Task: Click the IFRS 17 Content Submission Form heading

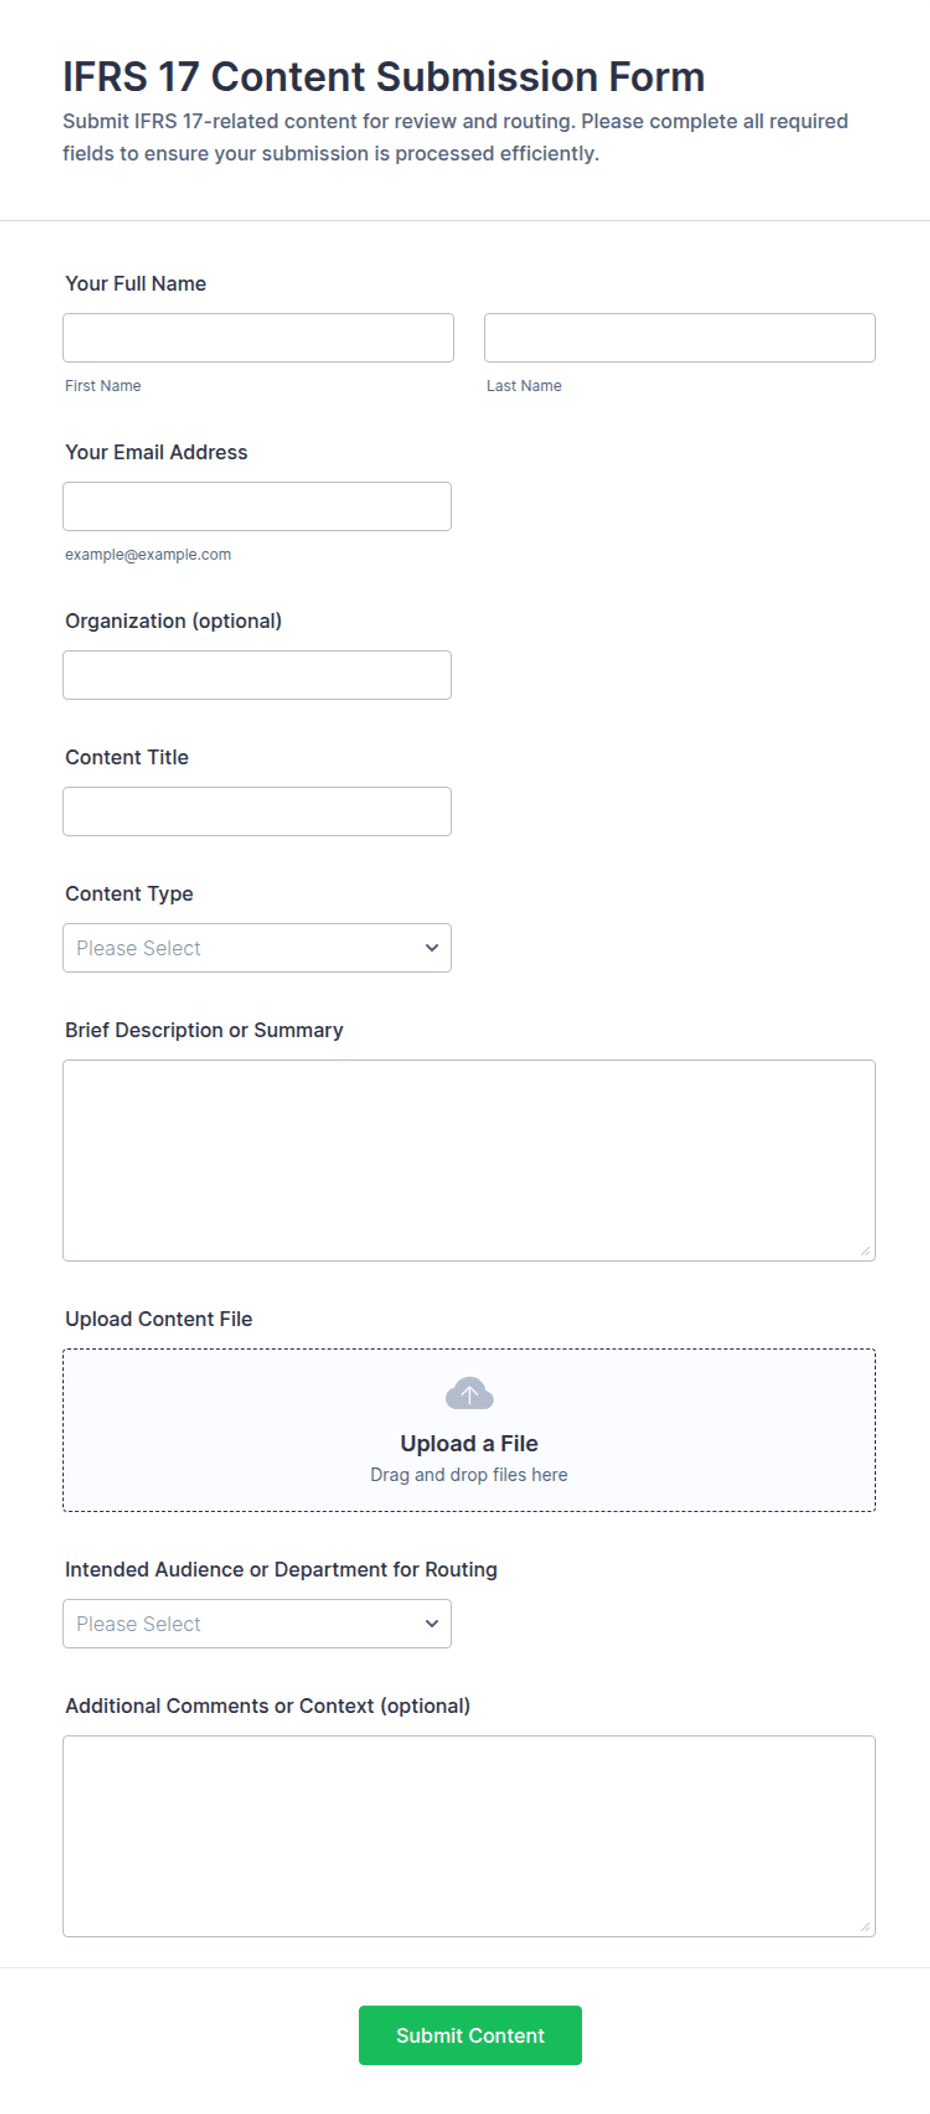Action: (384, 77)
